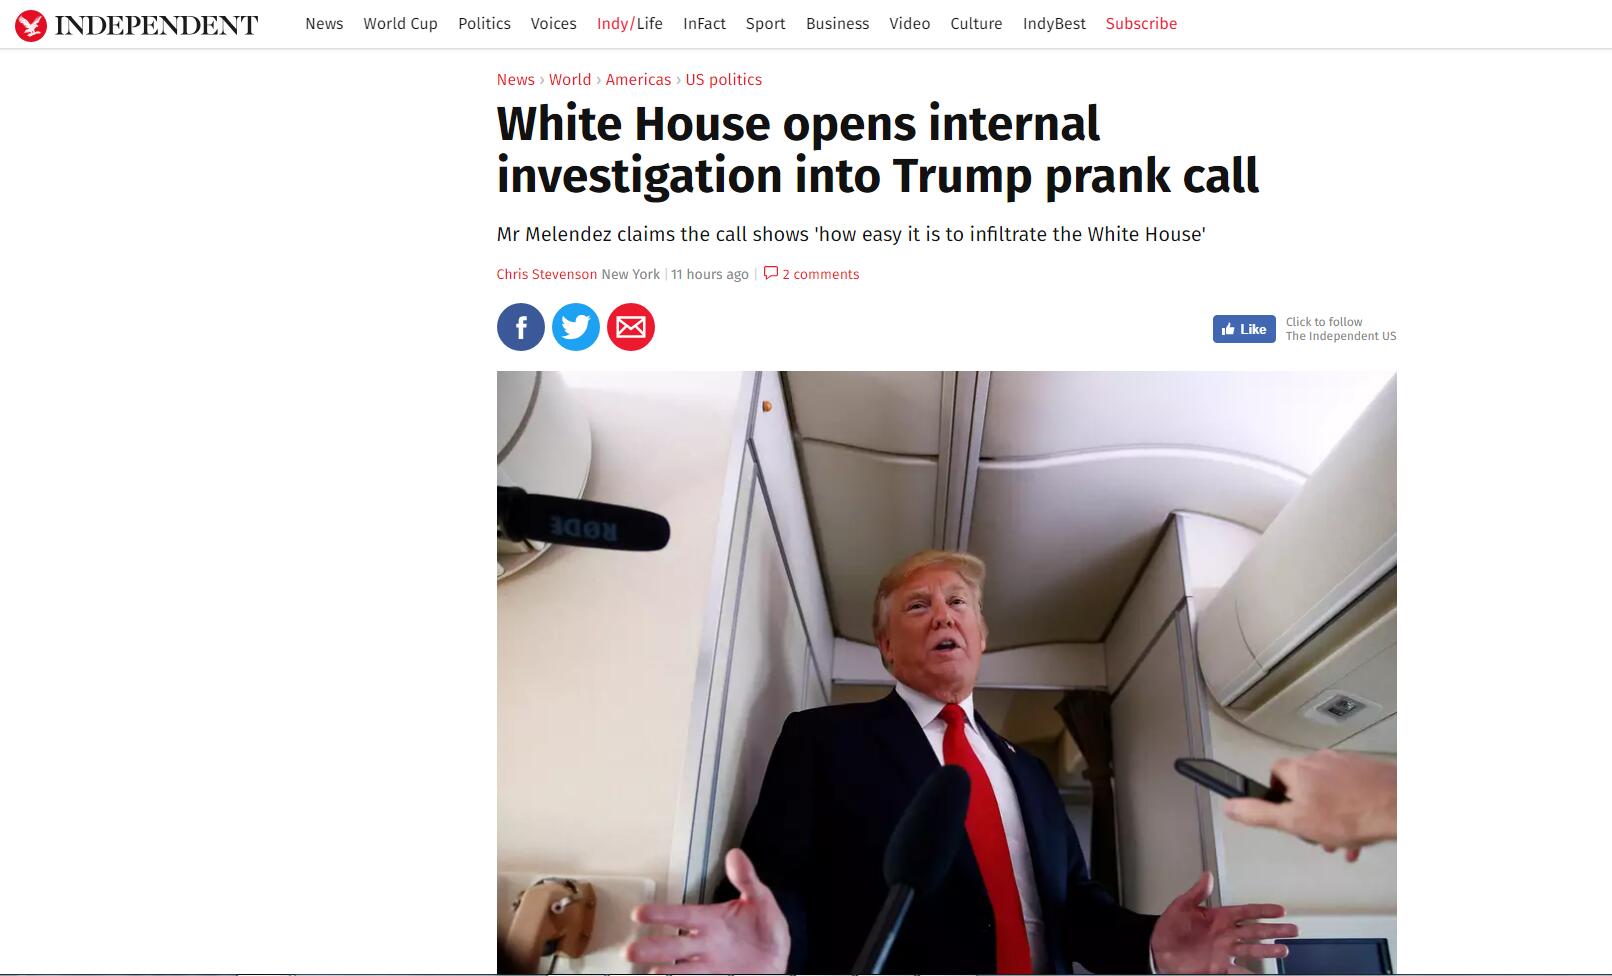
Task: Open Indy/Life section
Action: (630, 24)
